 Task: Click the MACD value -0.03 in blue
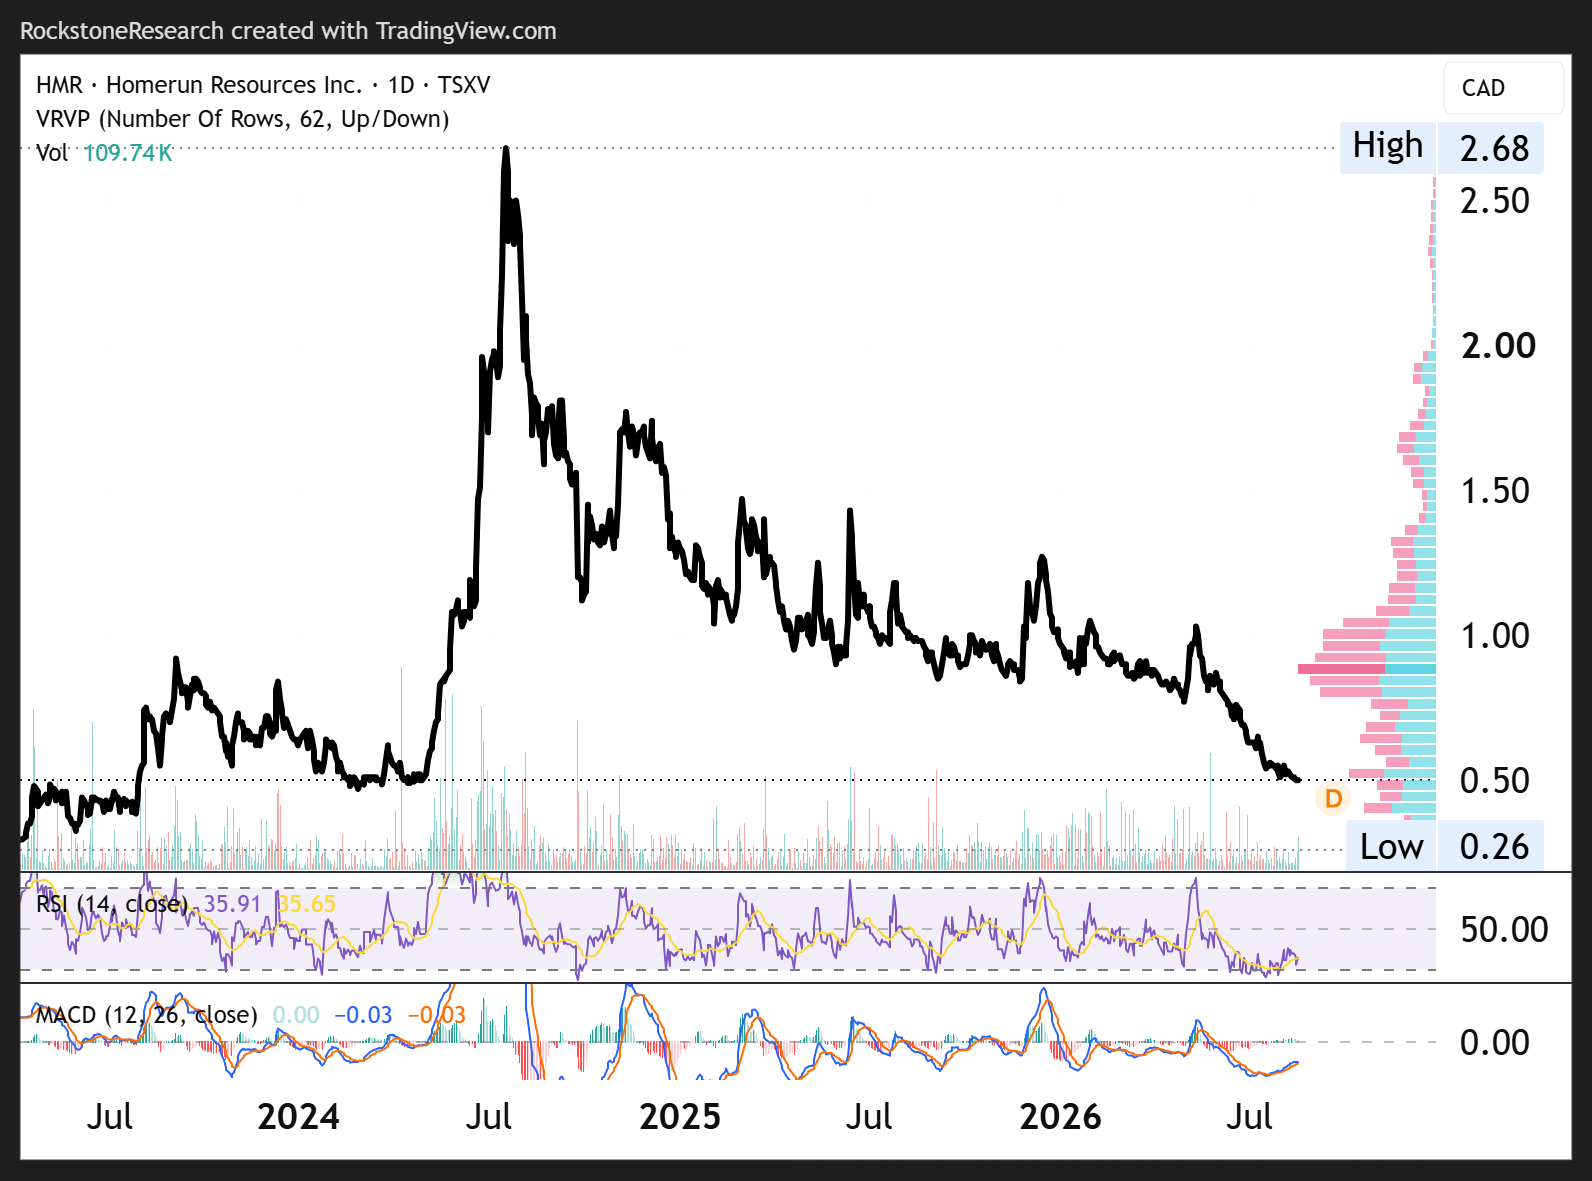[x=363, y=1015]
